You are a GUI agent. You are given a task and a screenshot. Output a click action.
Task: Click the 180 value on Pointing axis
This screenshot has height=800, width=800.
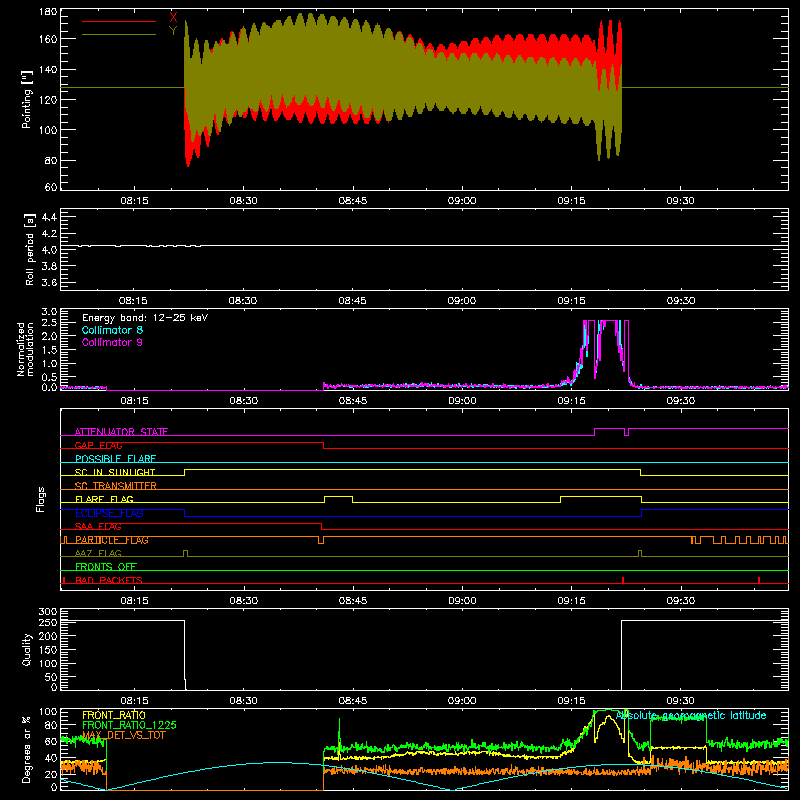coord(48,12)
